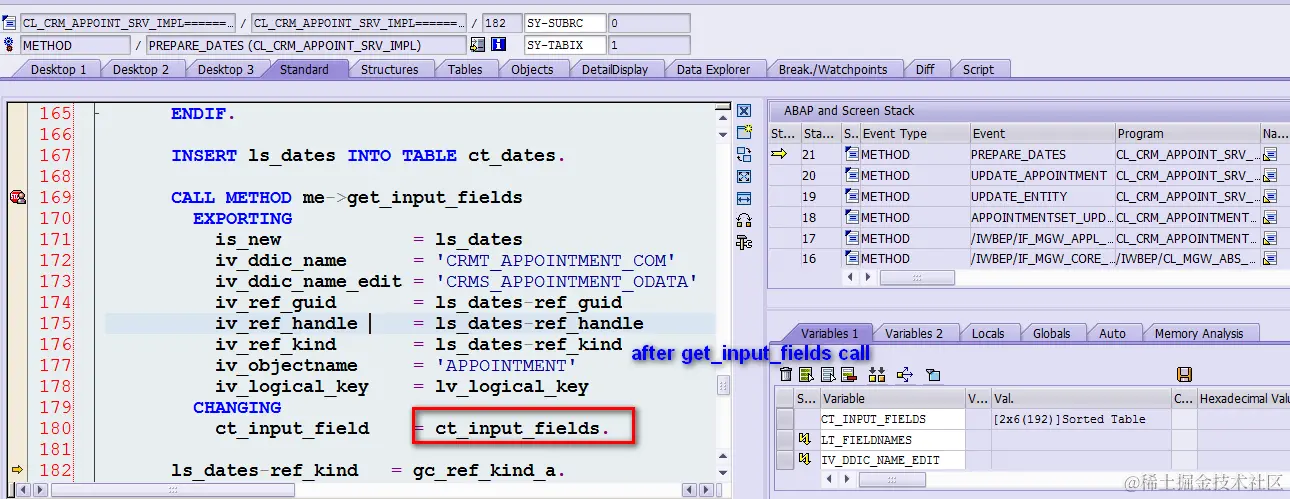This screenshot has width=1290, height=499.
Task: Click the full-screen tool icon beside the editor
Action: 744,176
